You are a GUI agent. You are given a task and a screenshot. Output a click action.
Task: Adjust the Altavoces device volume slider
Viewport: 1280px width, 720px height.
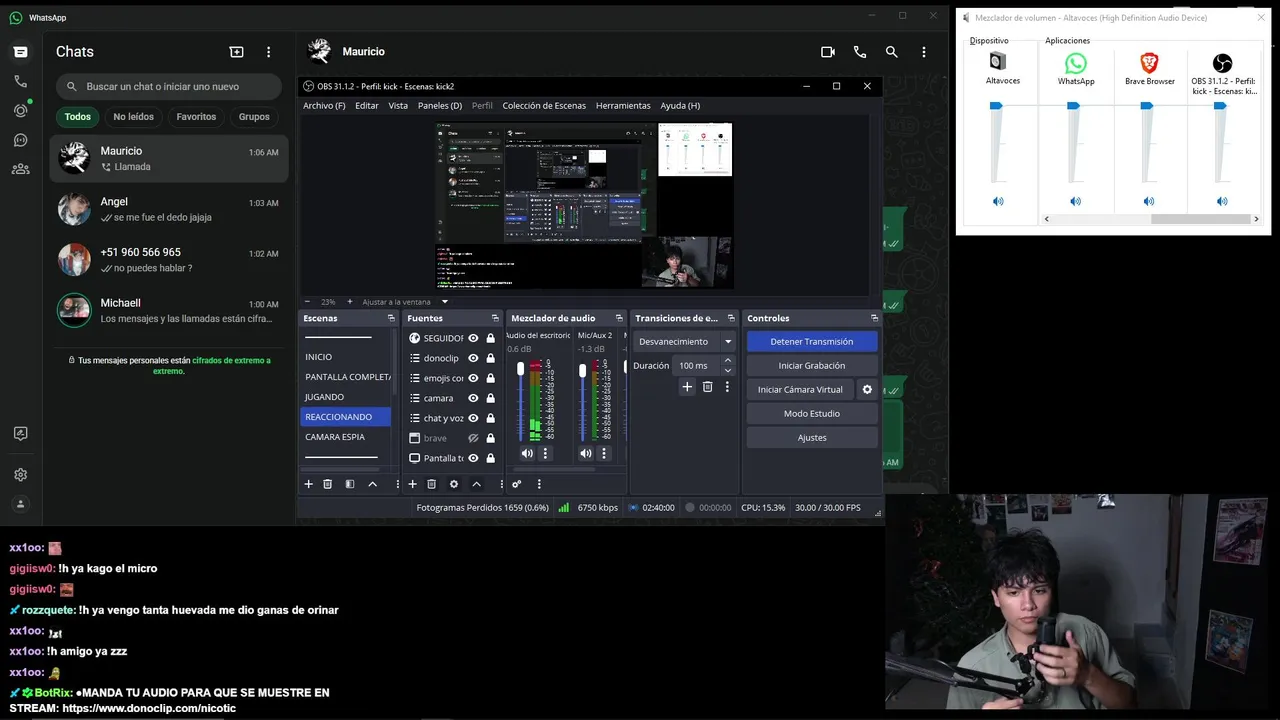[996, 106]
